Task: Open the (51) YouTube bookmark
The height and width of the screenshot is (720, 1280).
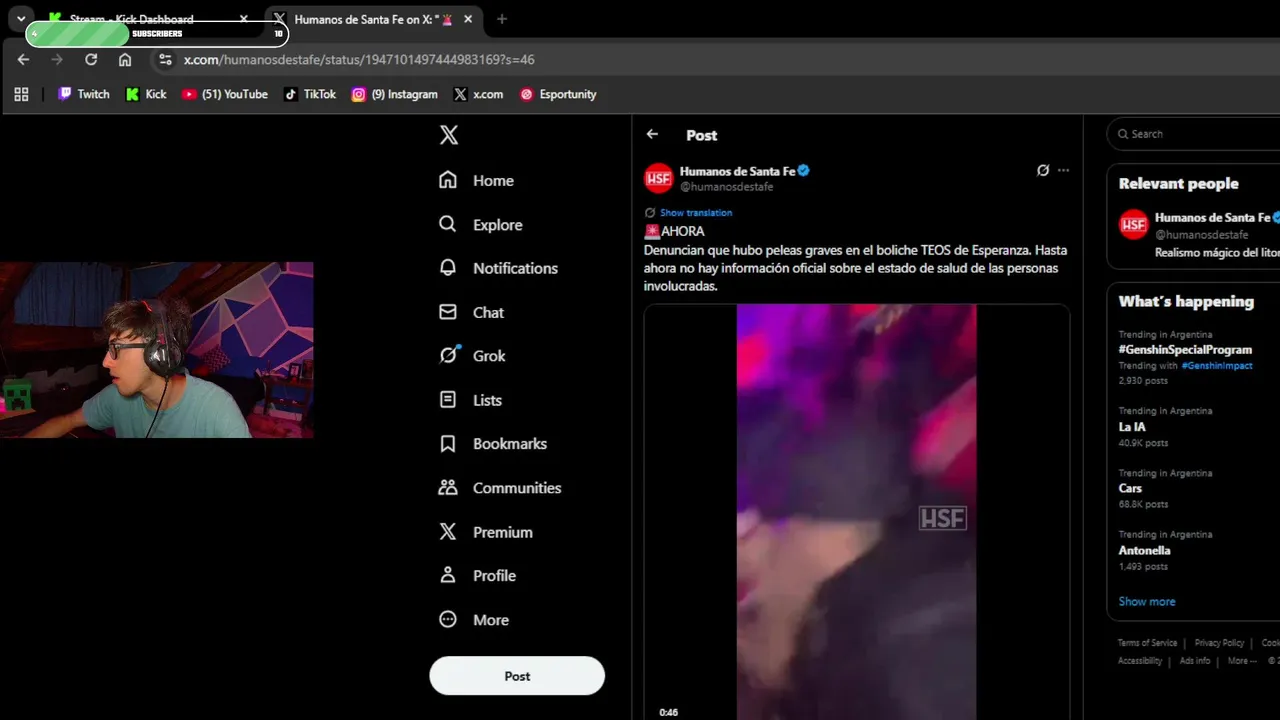Action: point(225,94)
